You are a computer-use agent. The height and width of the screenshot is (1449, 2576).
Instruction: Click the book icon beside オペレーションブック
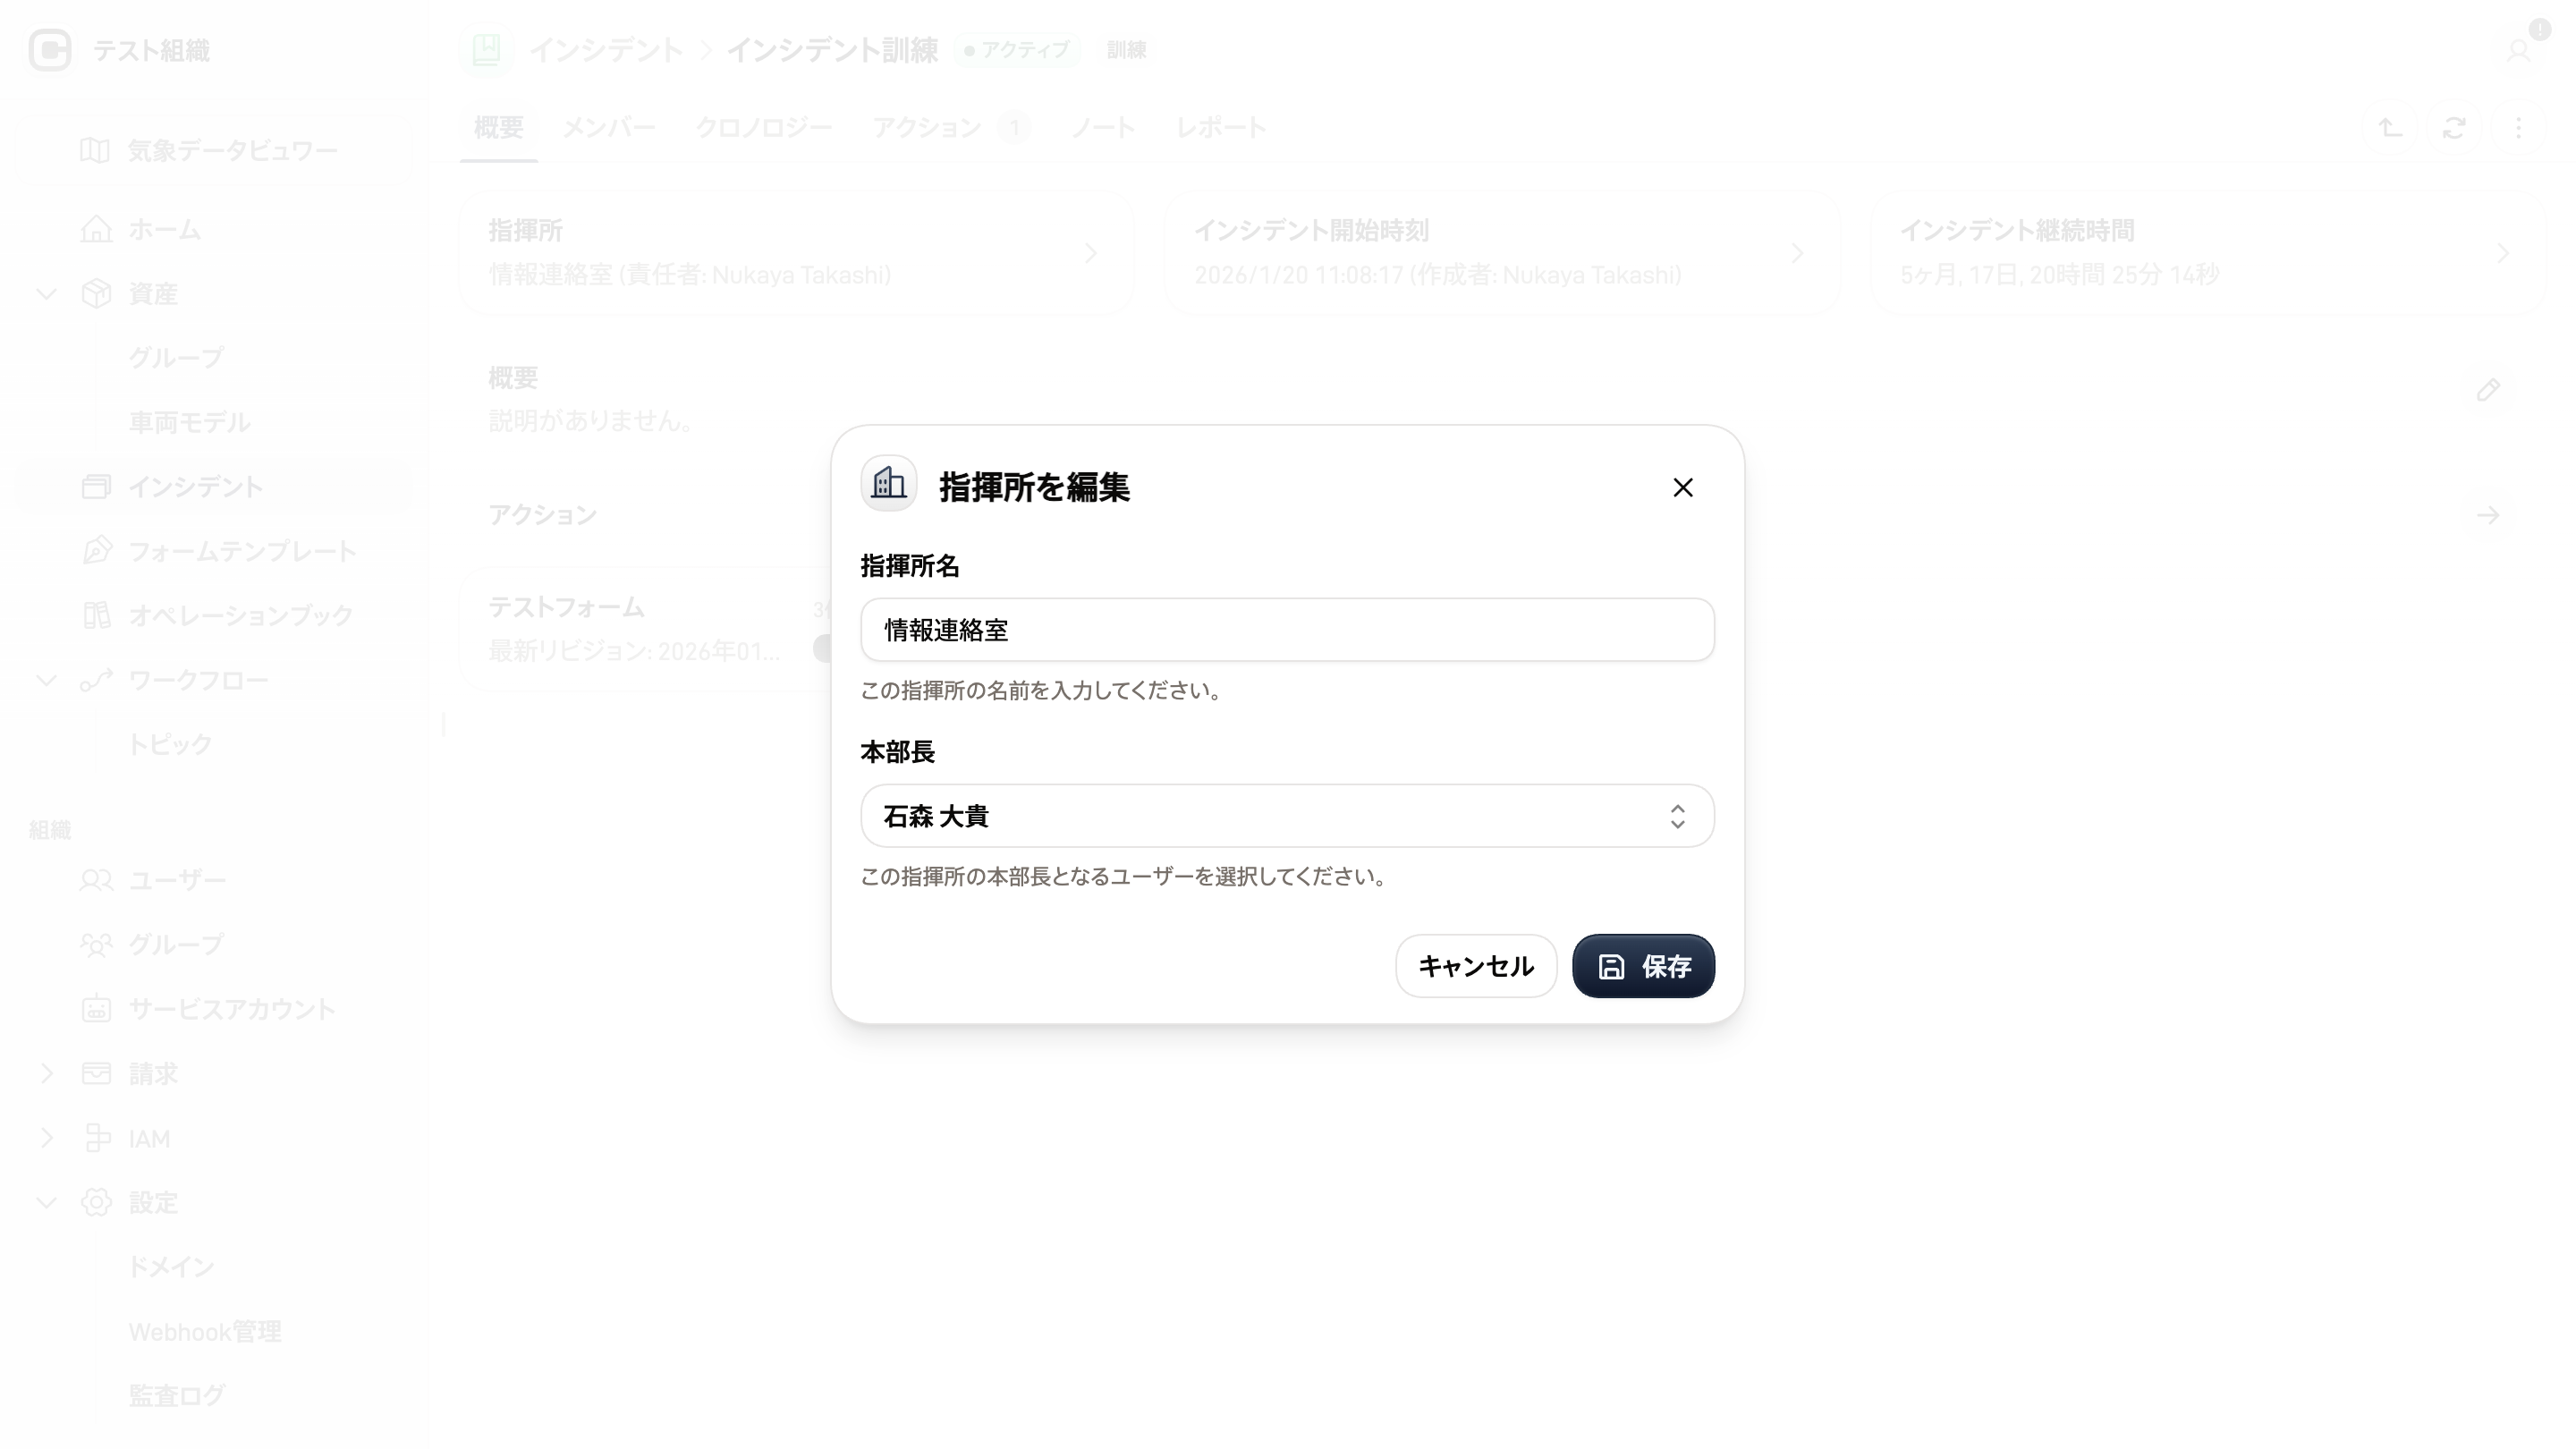coord(96,615)
